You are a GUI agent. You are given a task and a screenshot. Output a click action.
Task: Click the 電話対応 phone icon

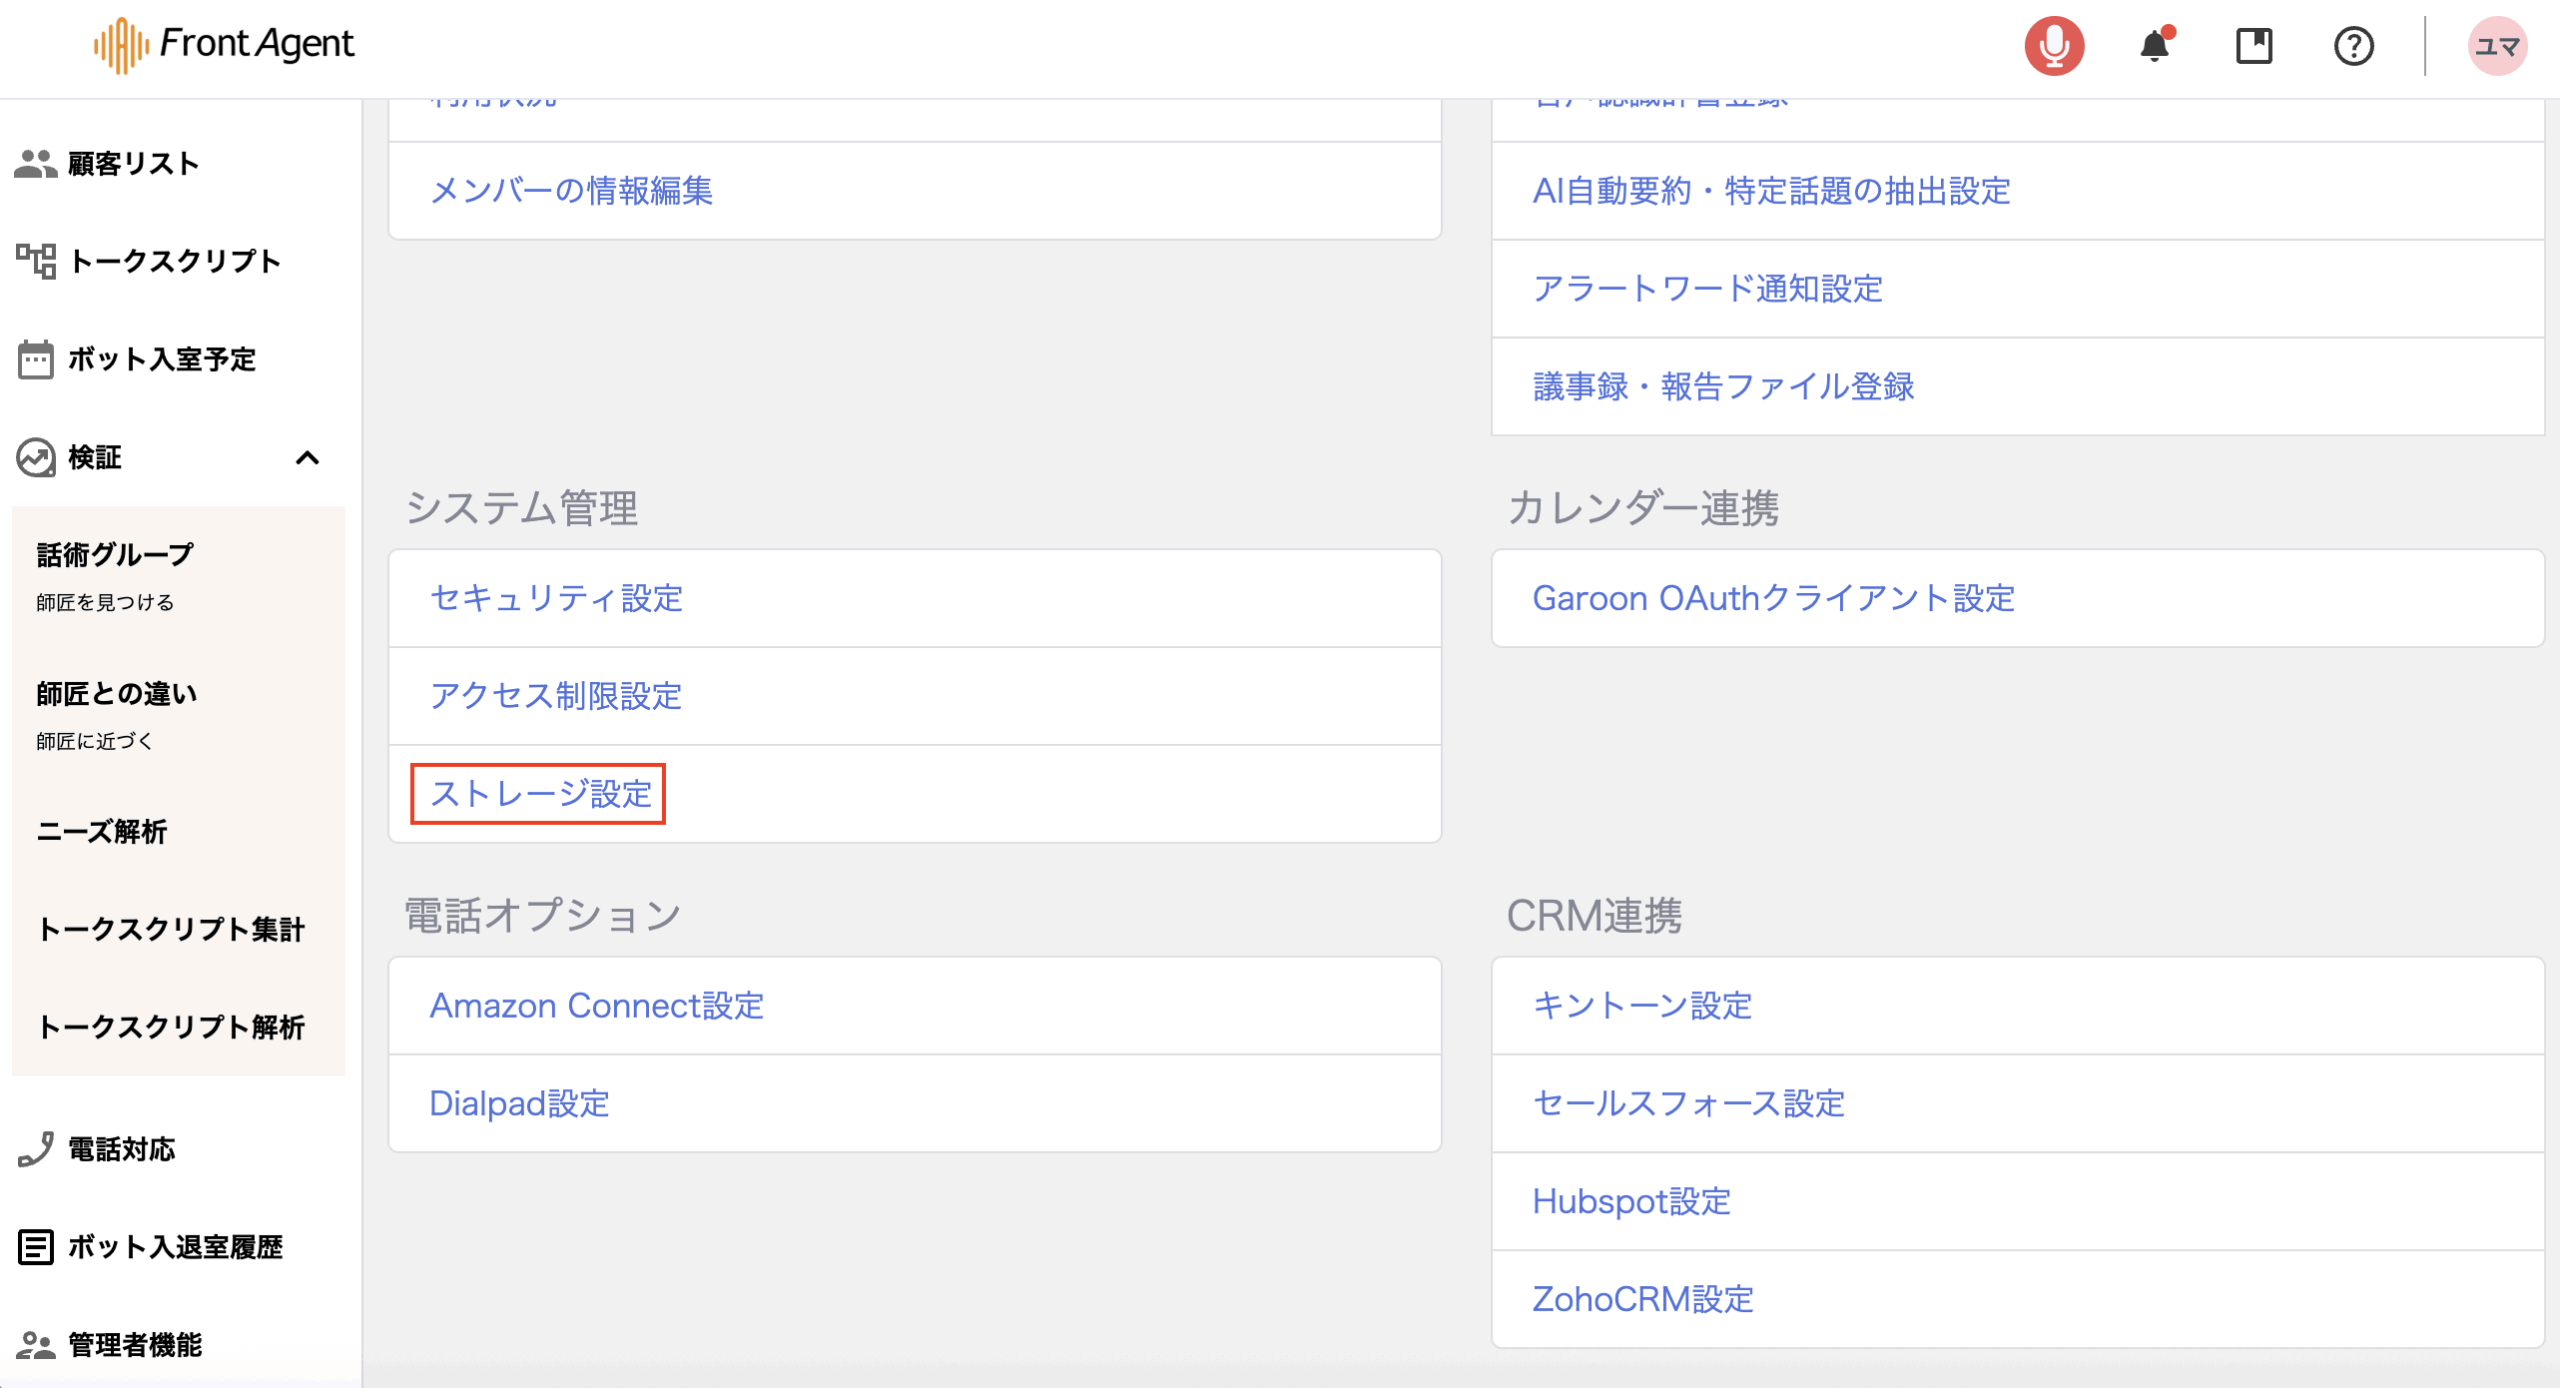36,1149
